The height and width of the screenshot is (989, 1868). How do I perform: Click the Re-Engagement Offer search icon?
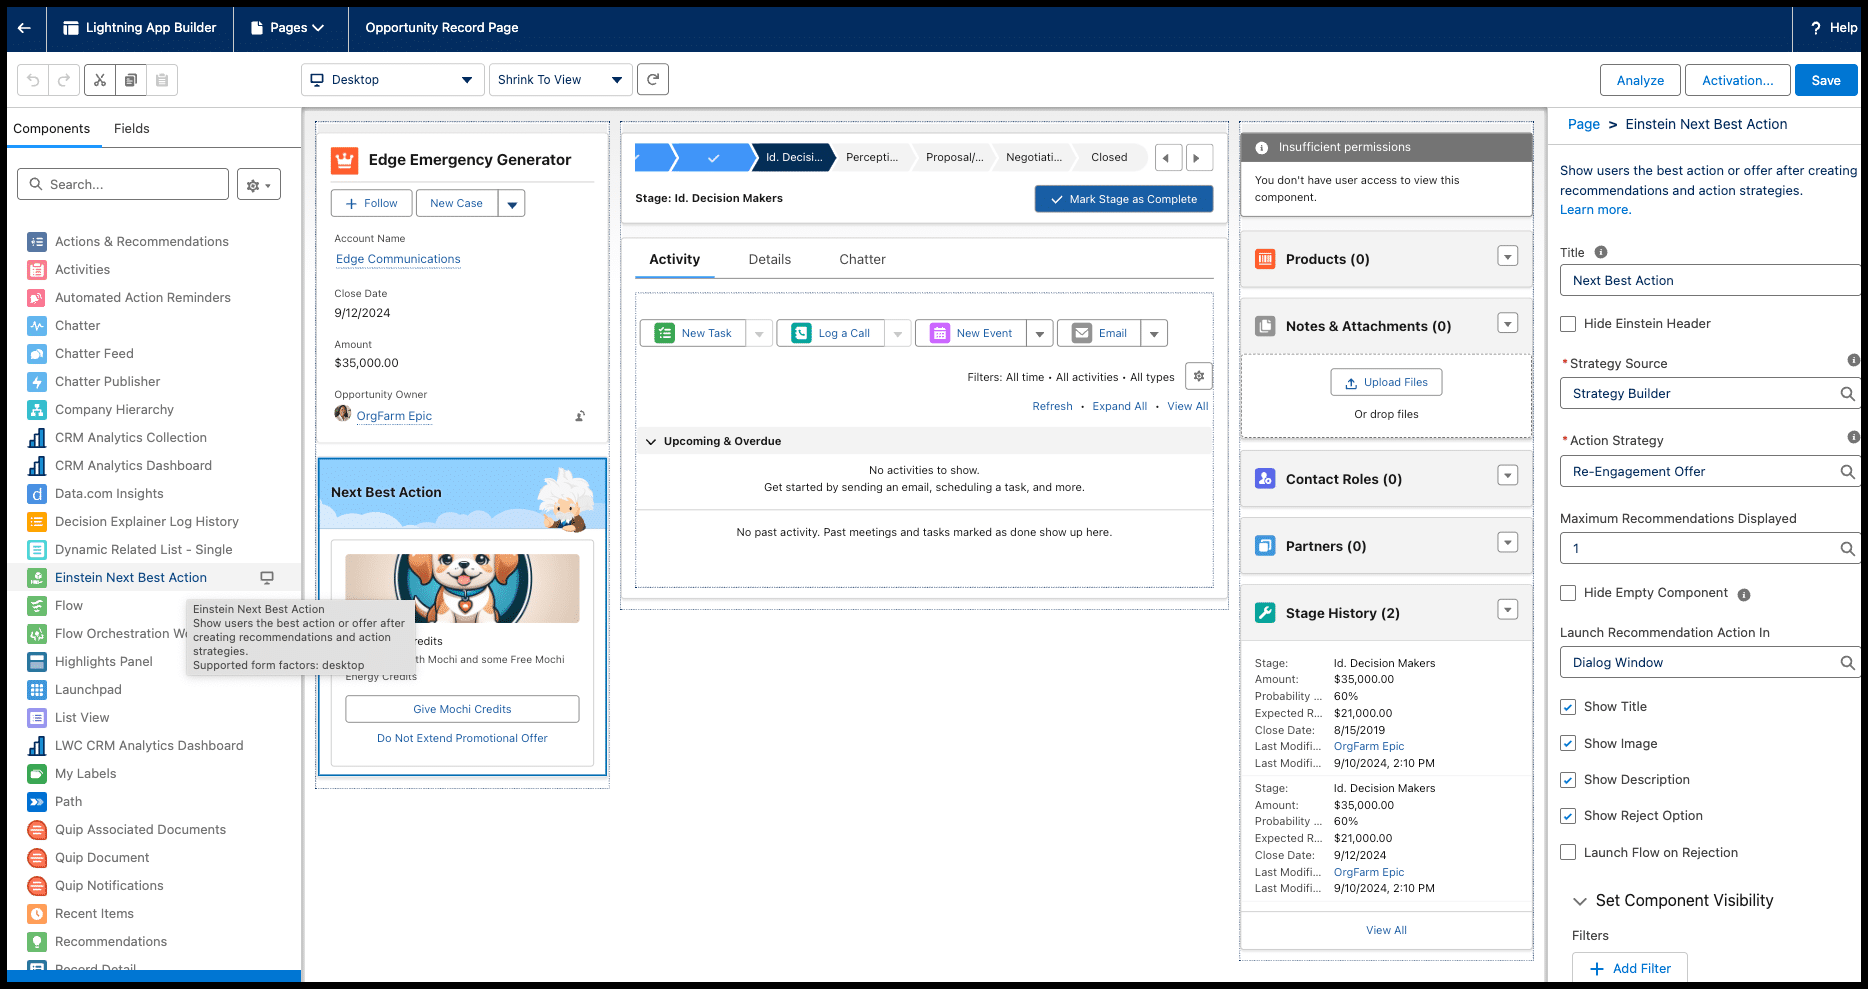(1847, 472)
